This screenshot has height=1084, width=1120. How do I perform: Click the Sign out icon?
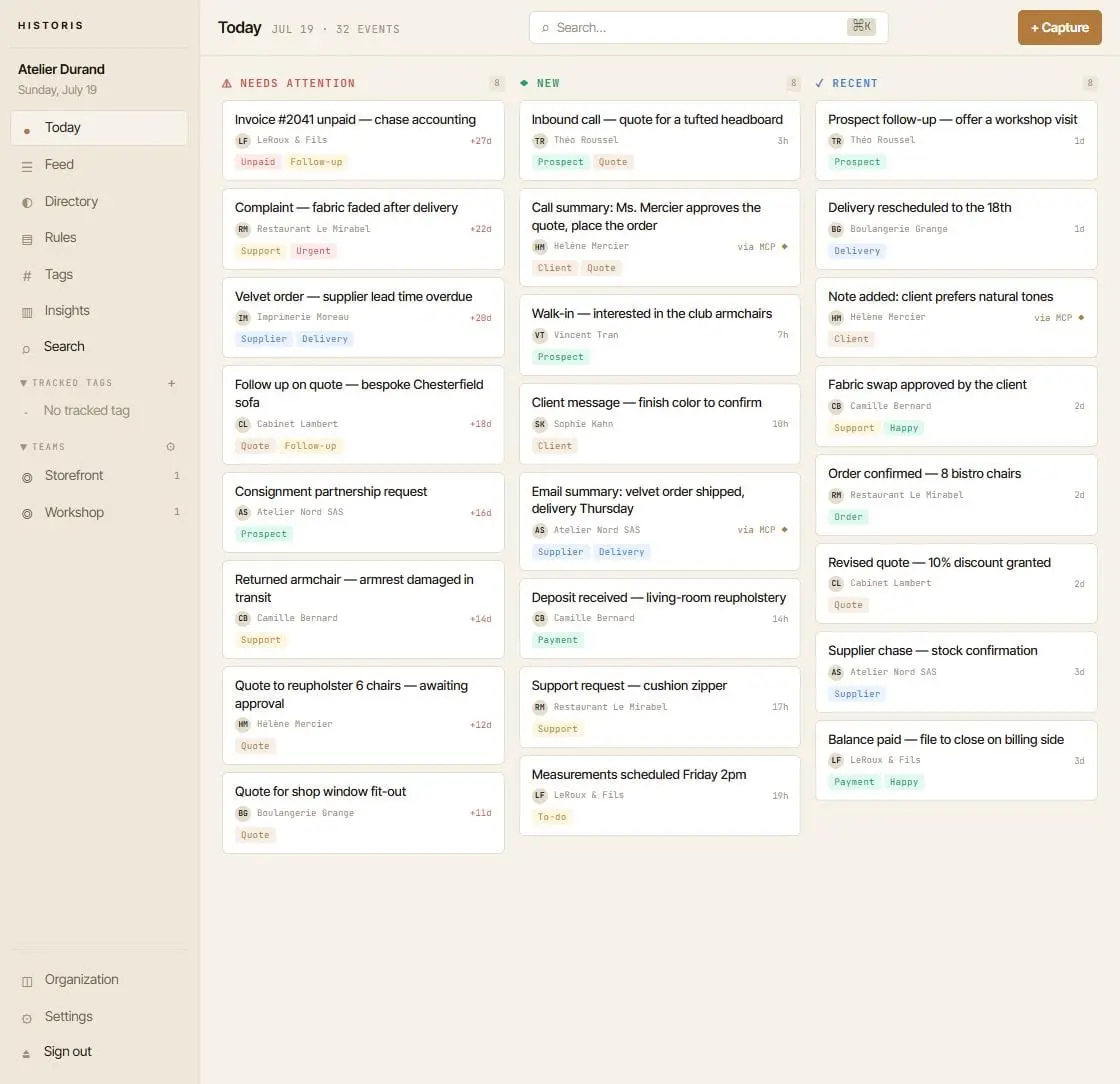pyautogui.click(x=26, y=1053)
